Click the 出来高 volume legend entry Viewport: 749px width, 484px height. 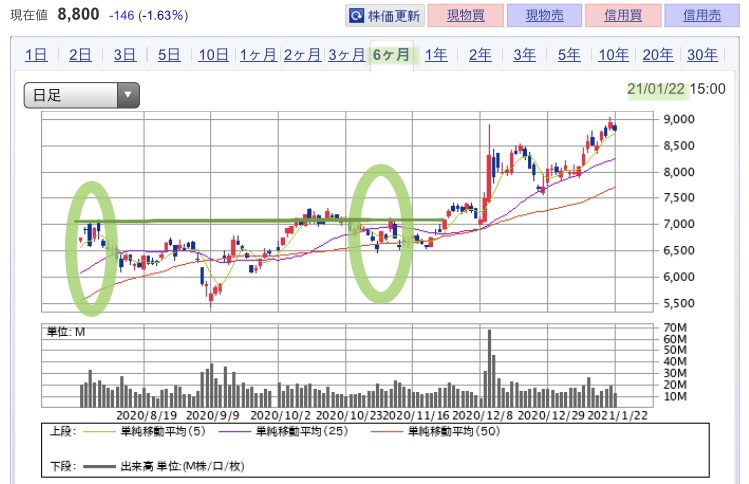(x=164, y=466)
